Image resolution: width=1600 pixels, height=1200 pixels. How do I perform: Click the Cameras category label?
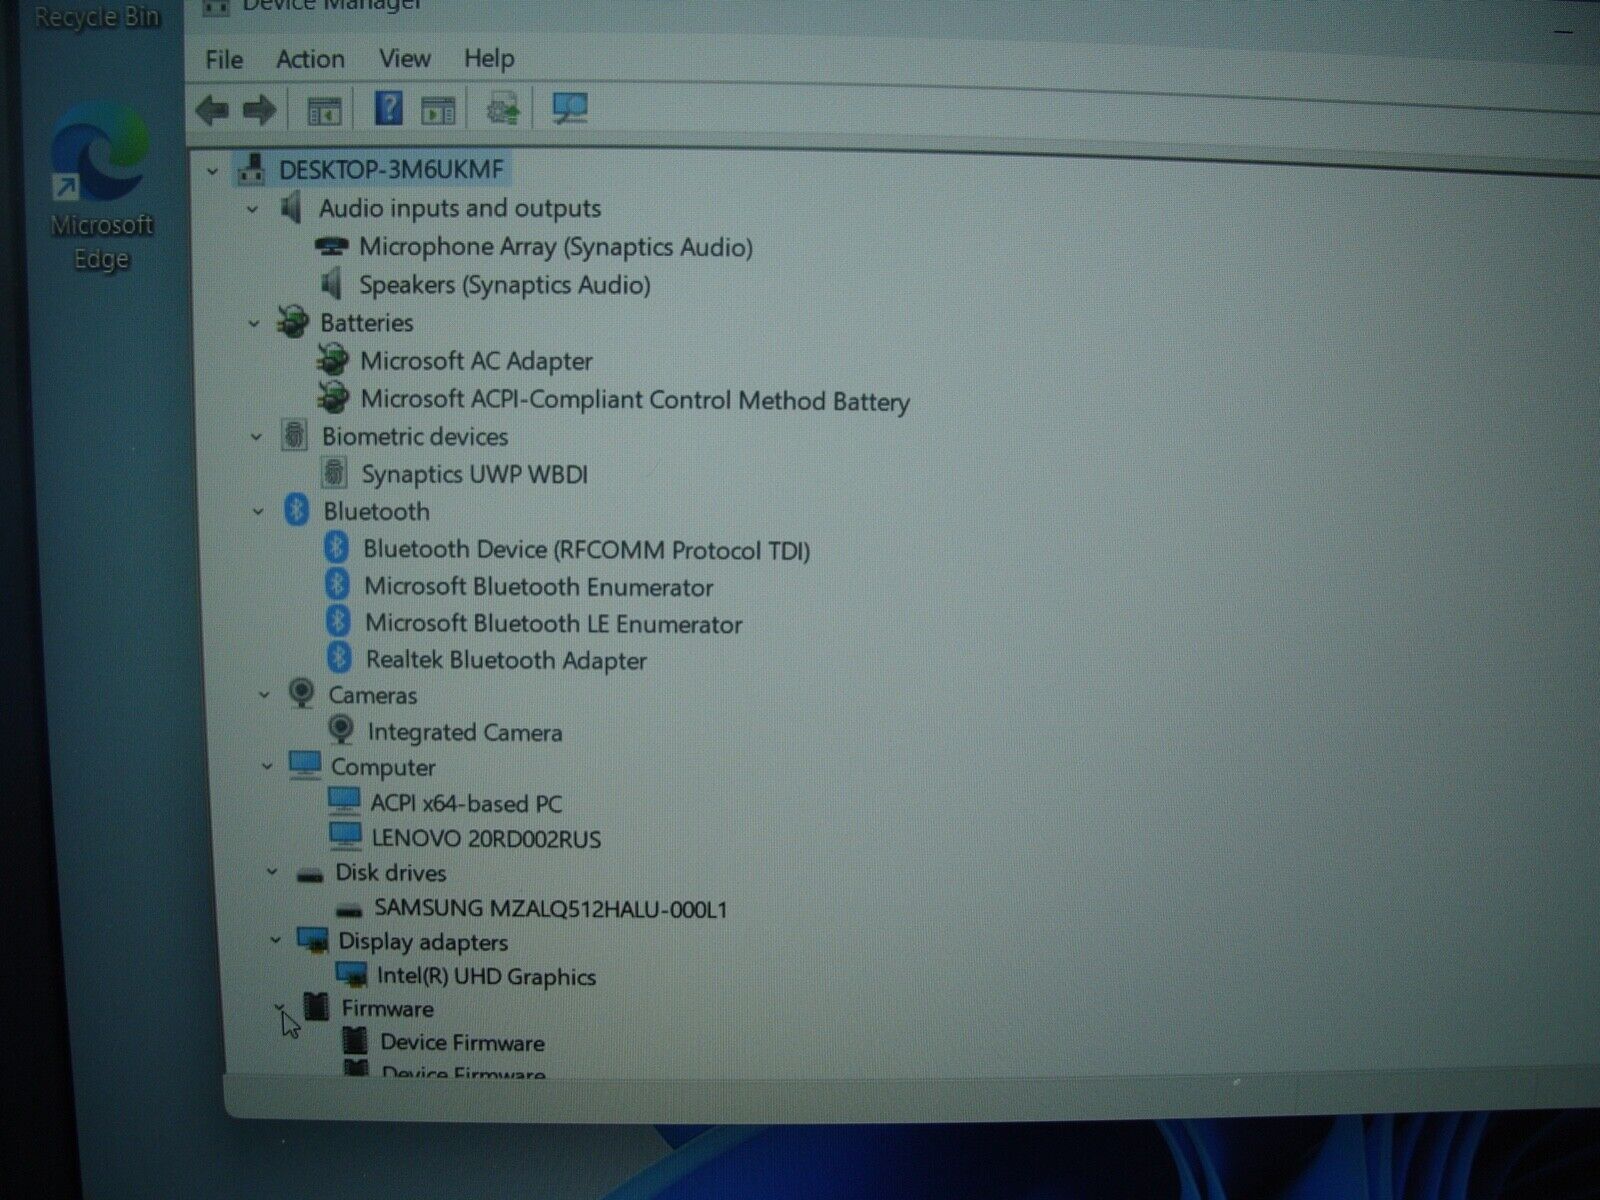click(x=373, y=695)
